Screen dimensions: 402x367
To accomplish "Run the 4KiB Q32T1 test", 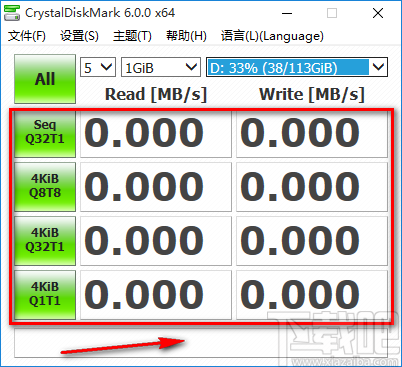I will point(45,241).
